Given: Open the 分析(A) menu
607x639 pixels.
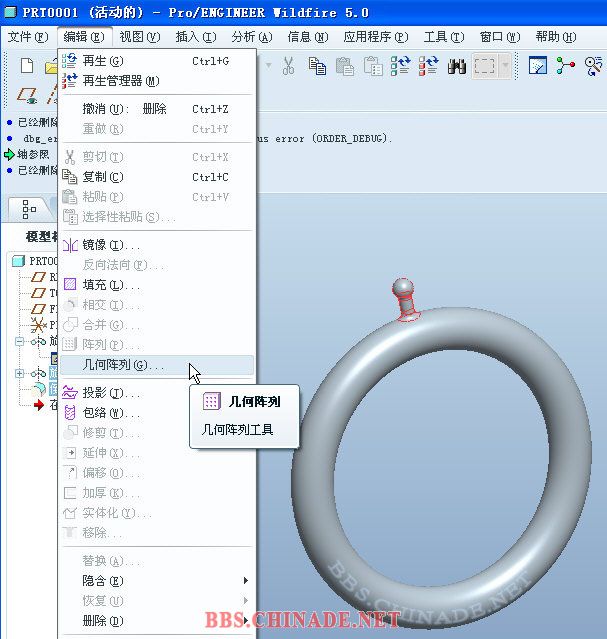Looking at the screenshot, I should 252,37.
